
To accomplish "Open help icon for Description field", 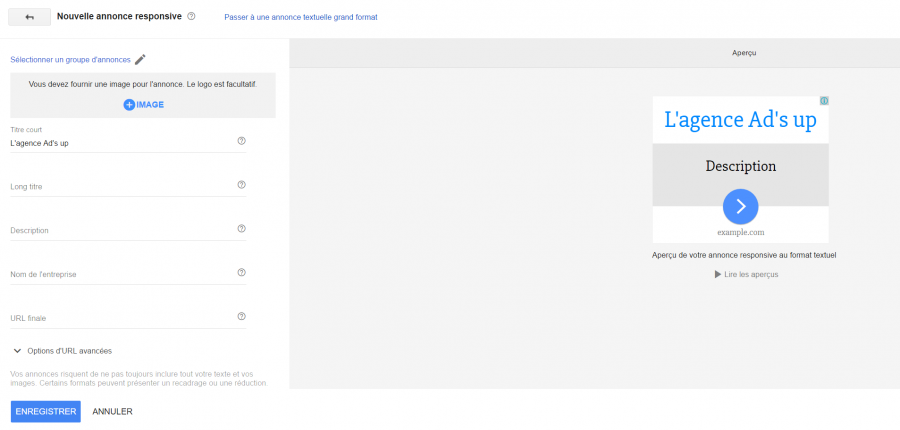I will tap(242, 228).
